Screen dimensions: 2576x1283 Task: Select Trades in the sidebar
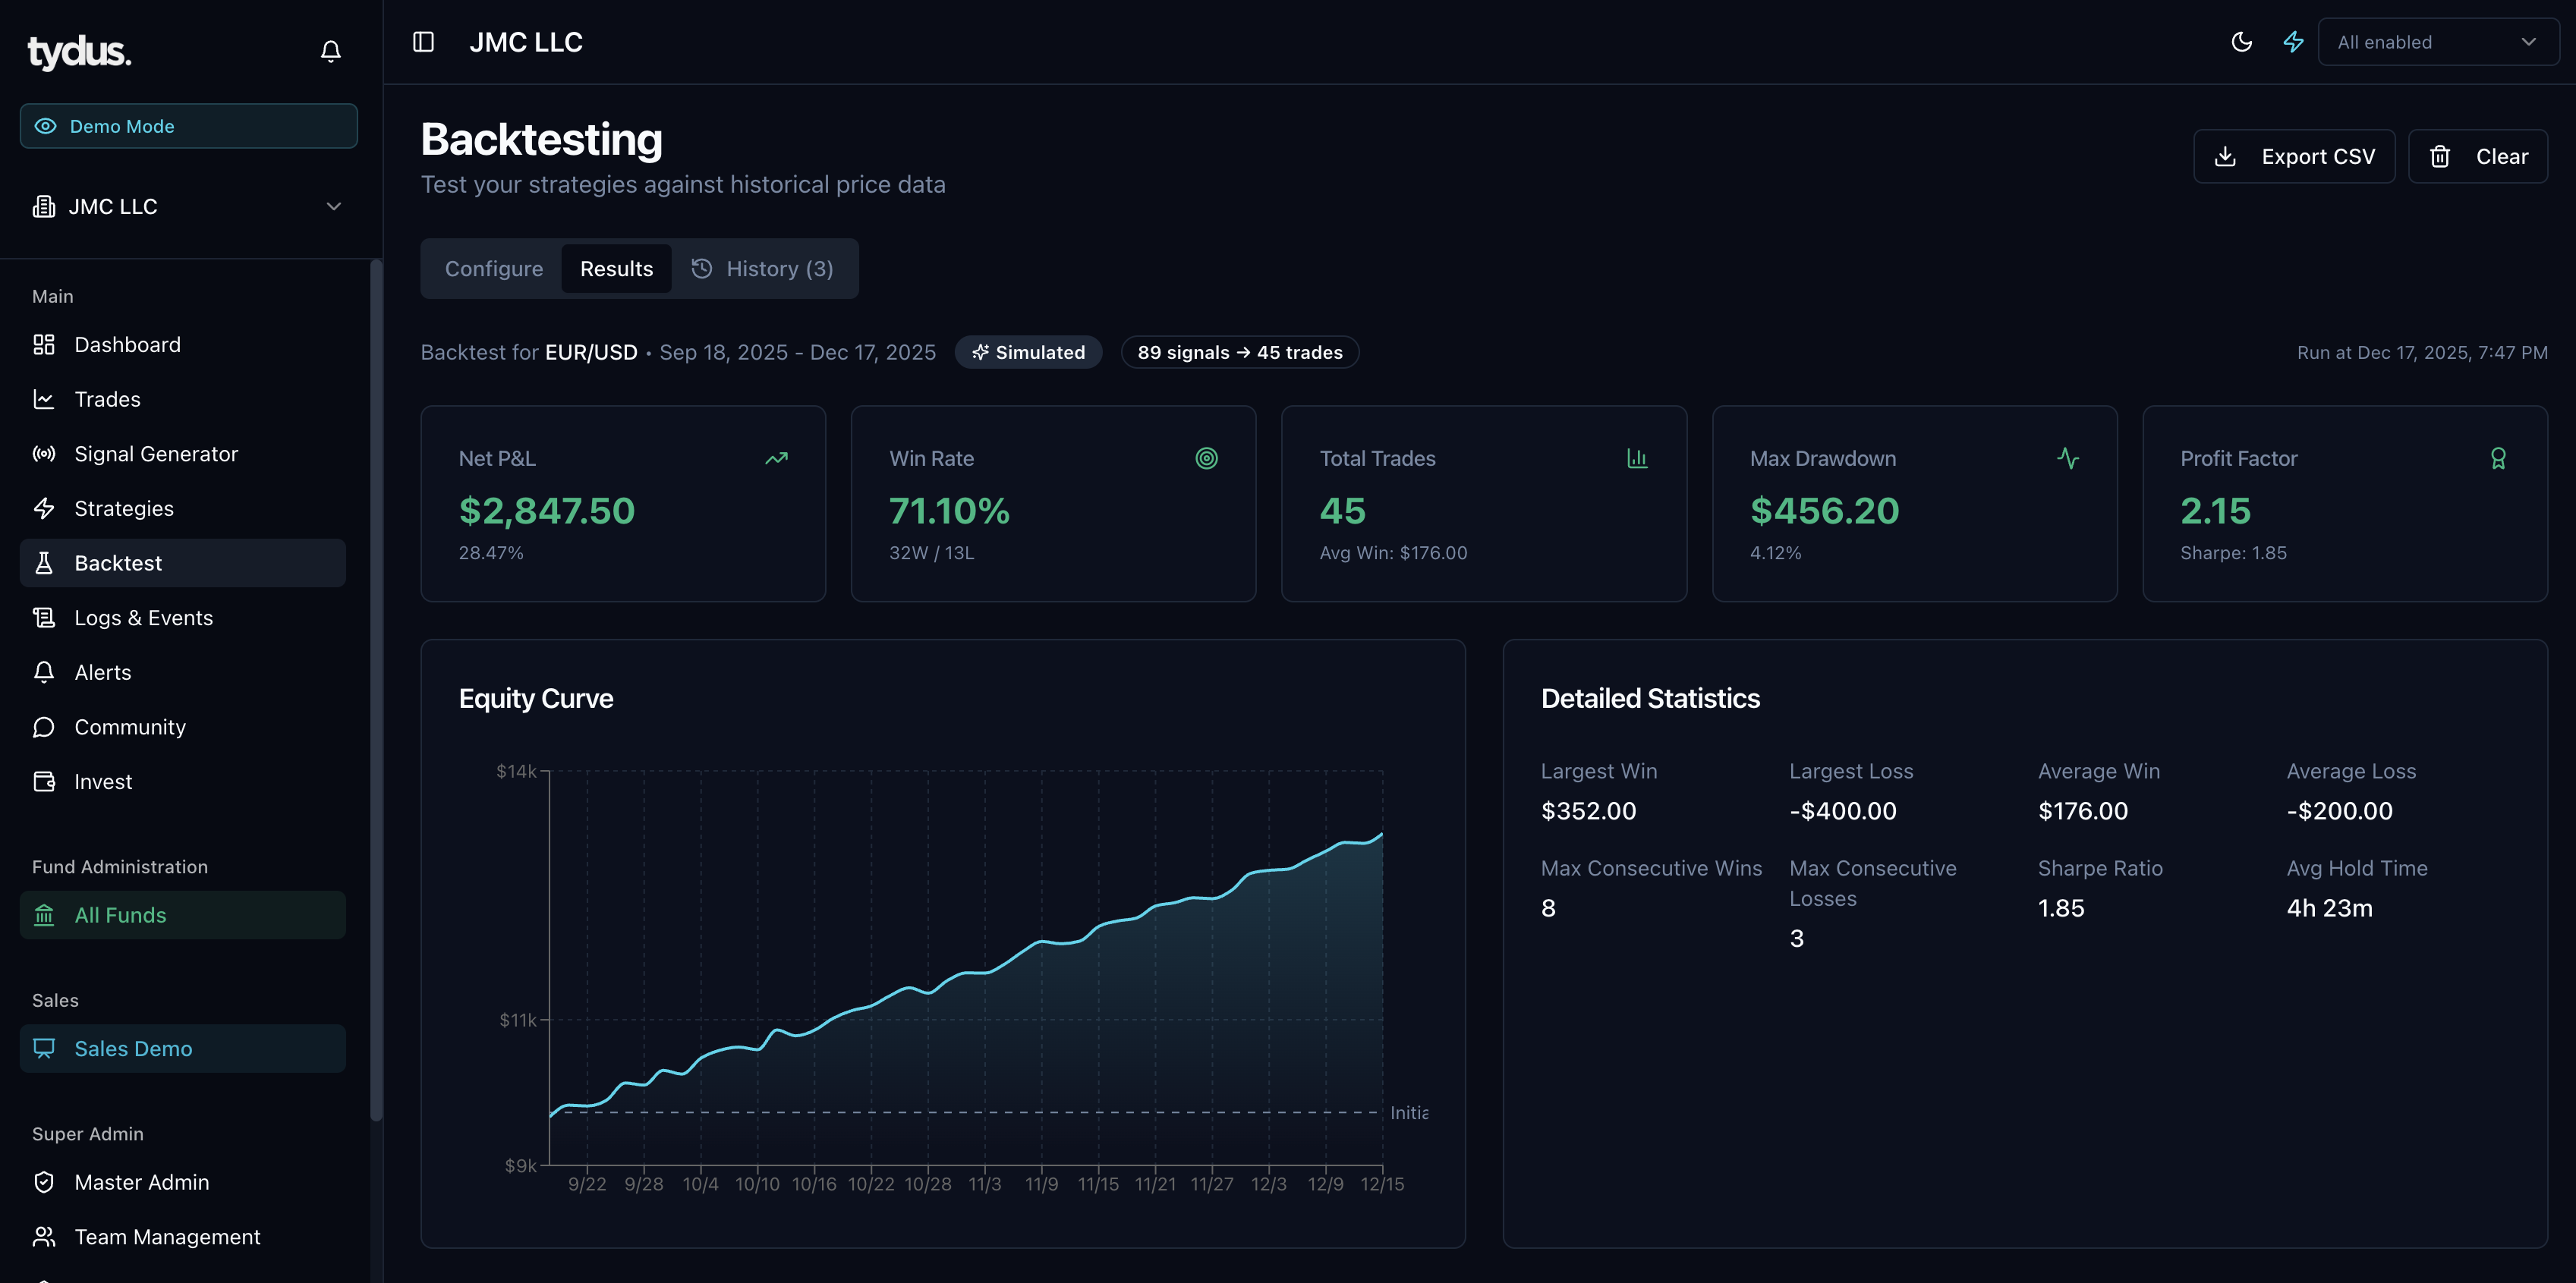[107, 398]
